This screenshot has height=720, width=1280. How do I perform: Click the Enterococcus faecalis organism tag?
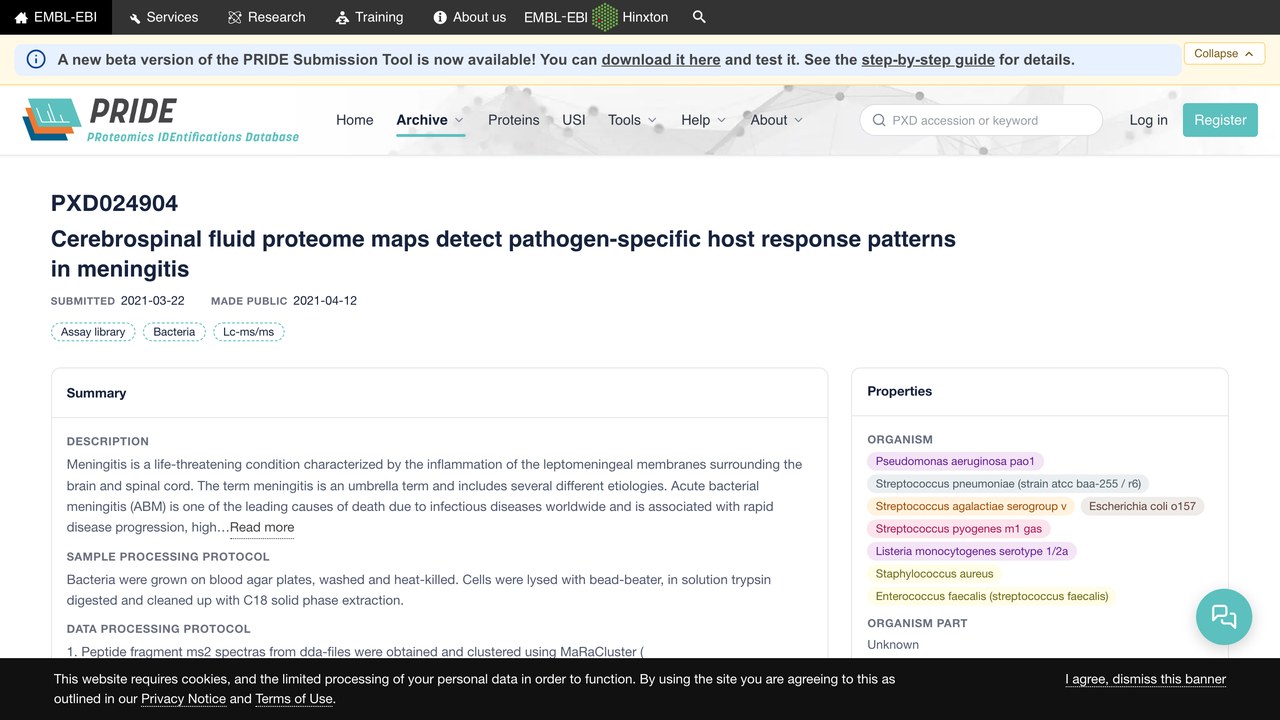coord(992,597)
